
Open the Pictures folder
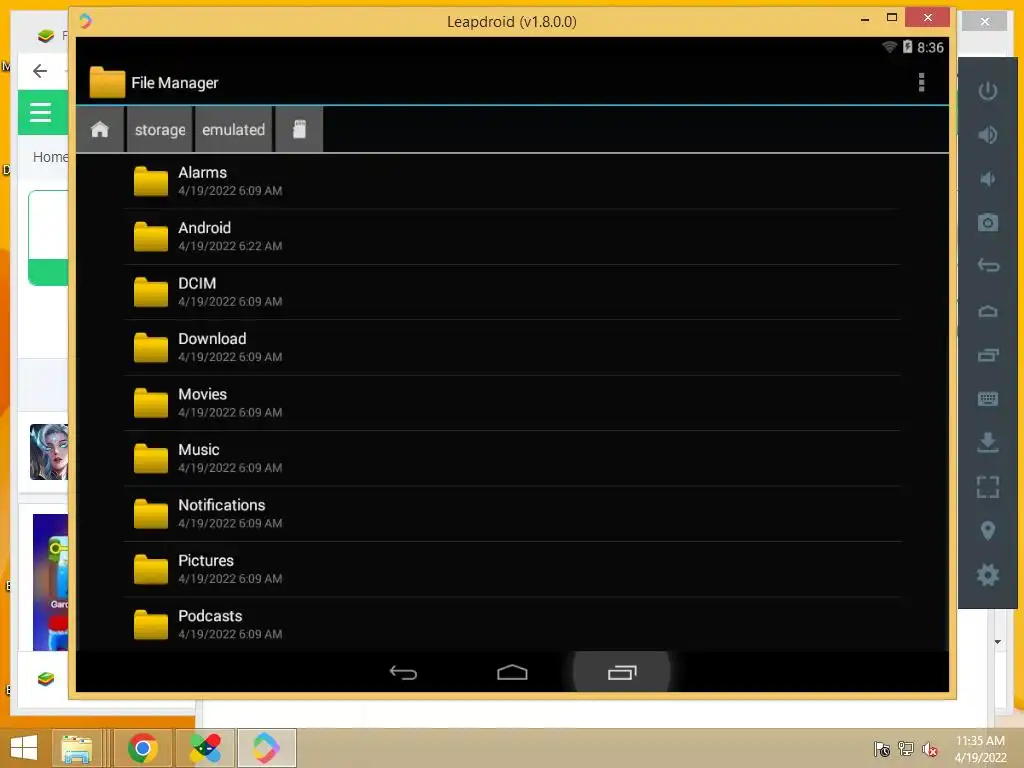point(513,569)
